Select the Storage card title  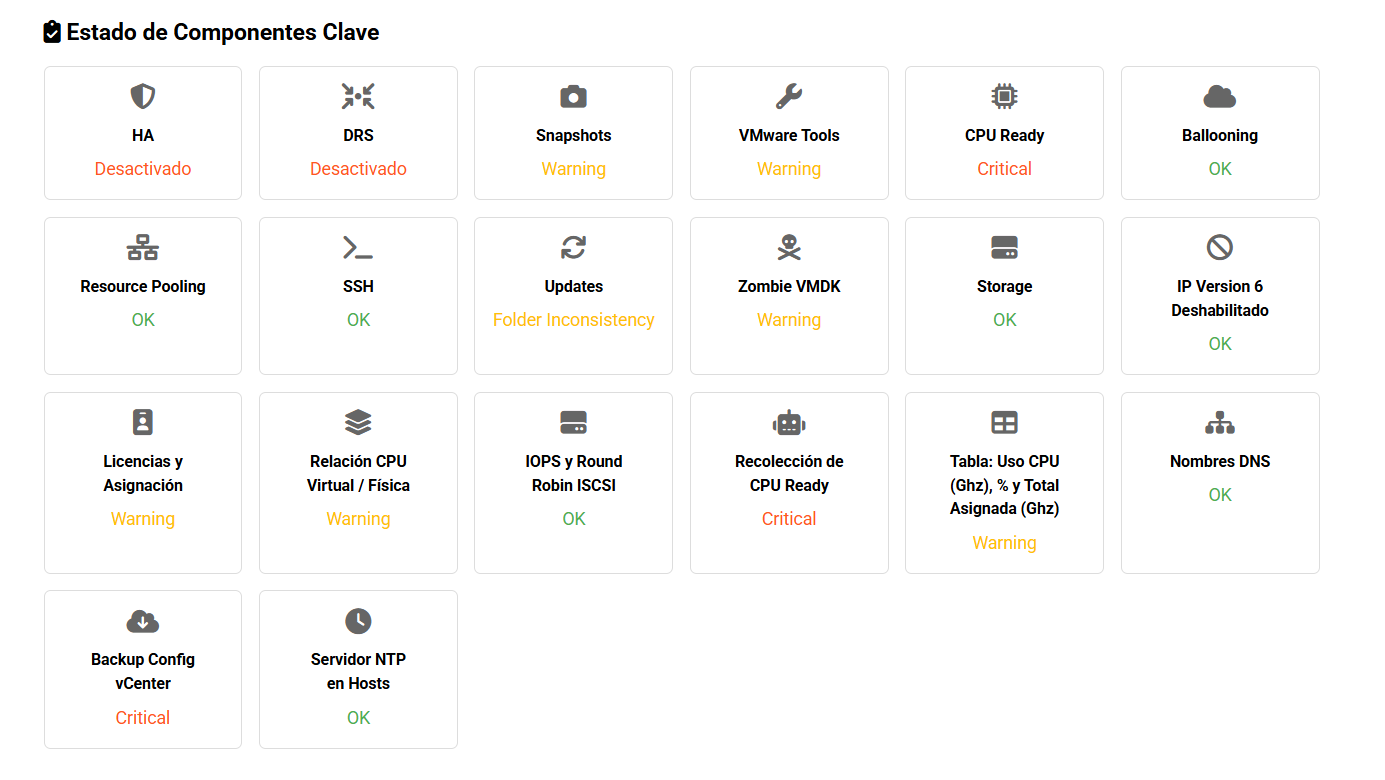coord(1004,286)
